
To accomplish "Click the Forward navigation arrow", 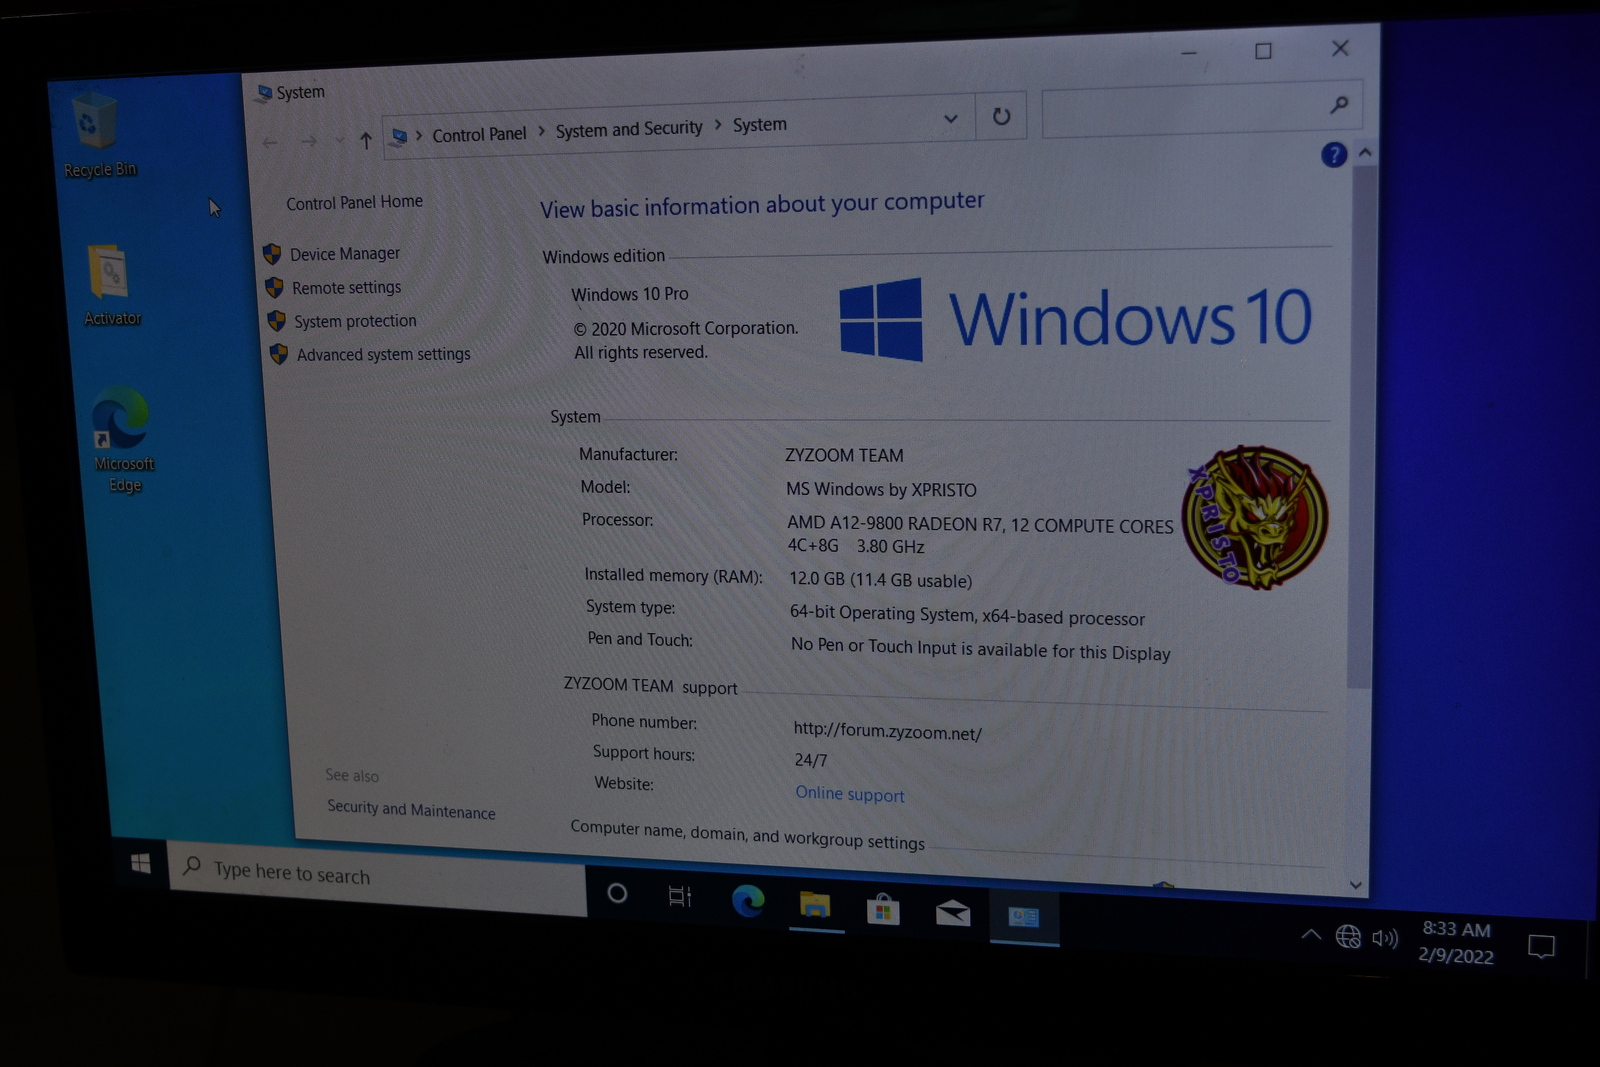I will click(309, 142).
